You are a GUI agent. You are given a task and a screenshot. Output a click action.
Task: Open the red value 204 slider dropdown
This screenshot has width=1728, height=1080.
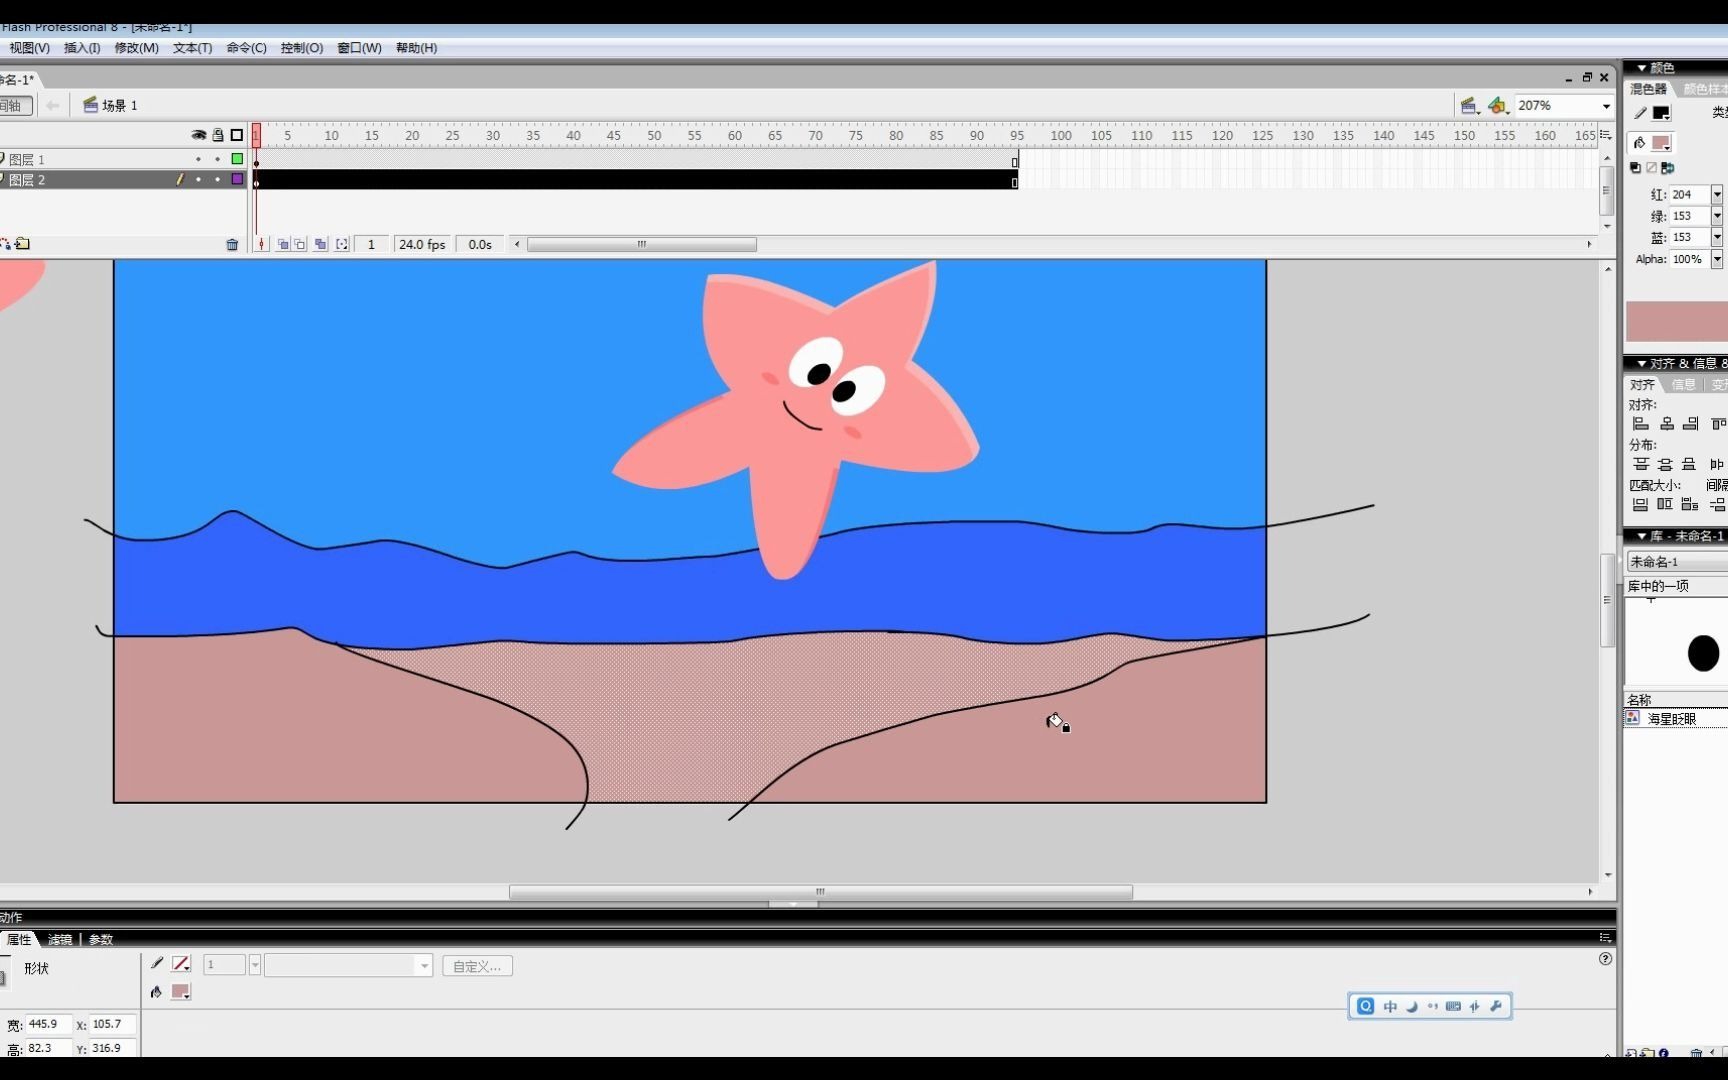[1717, 195]
